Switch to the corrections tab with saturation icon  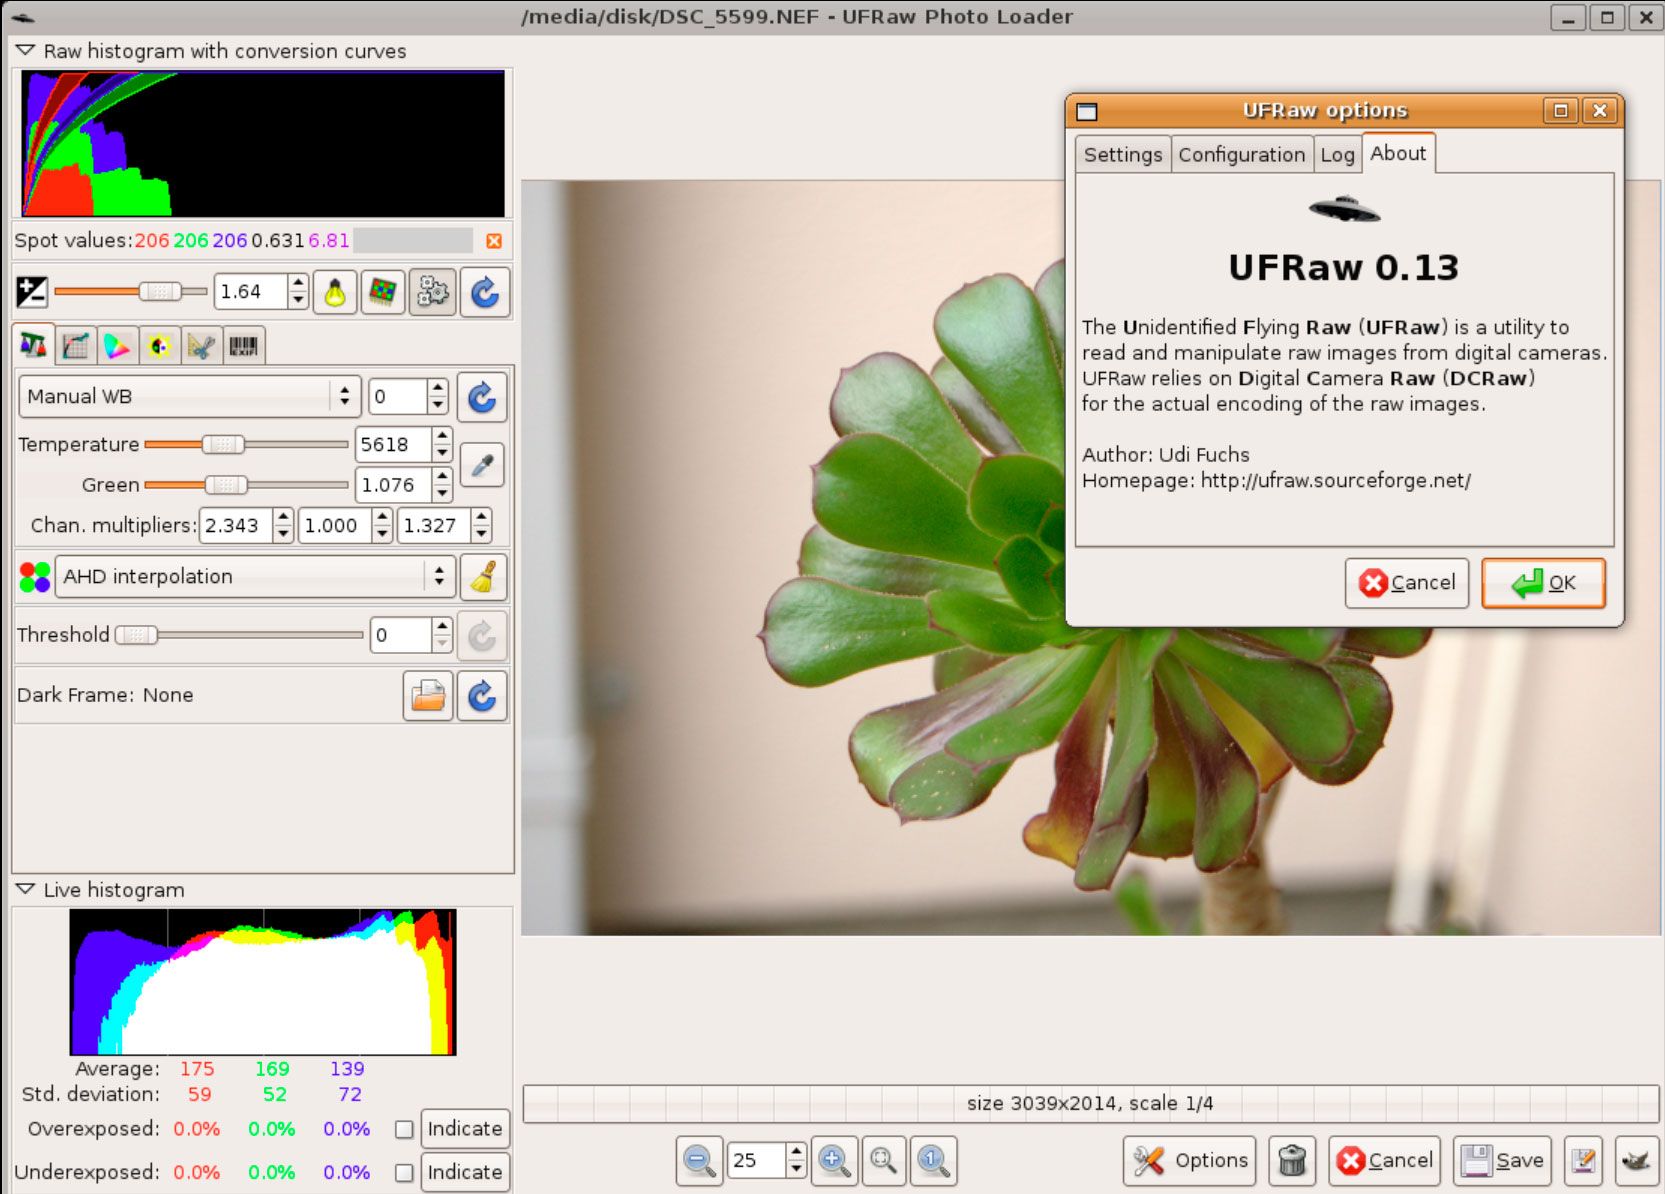158,345
